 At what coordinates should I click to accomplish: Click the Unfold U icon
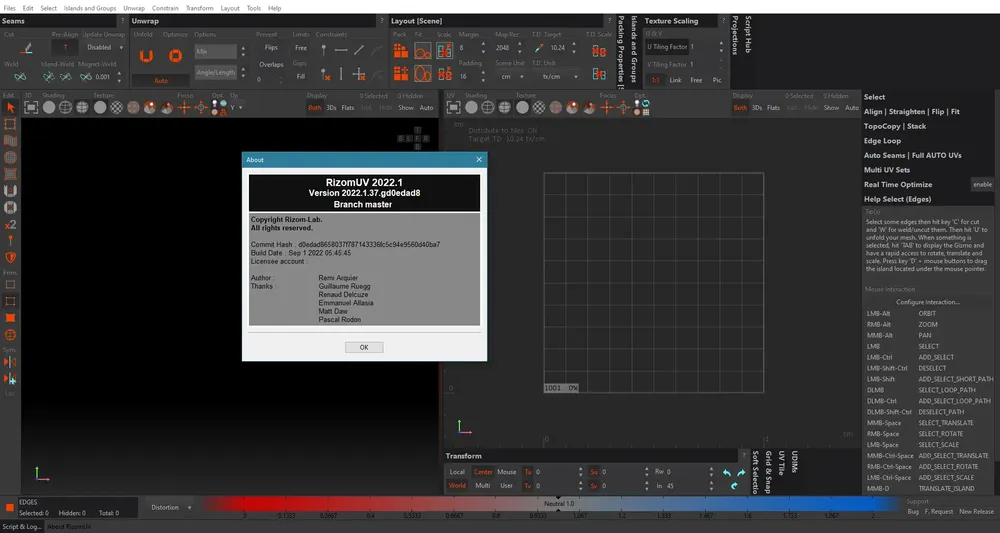tap(146, 56)
